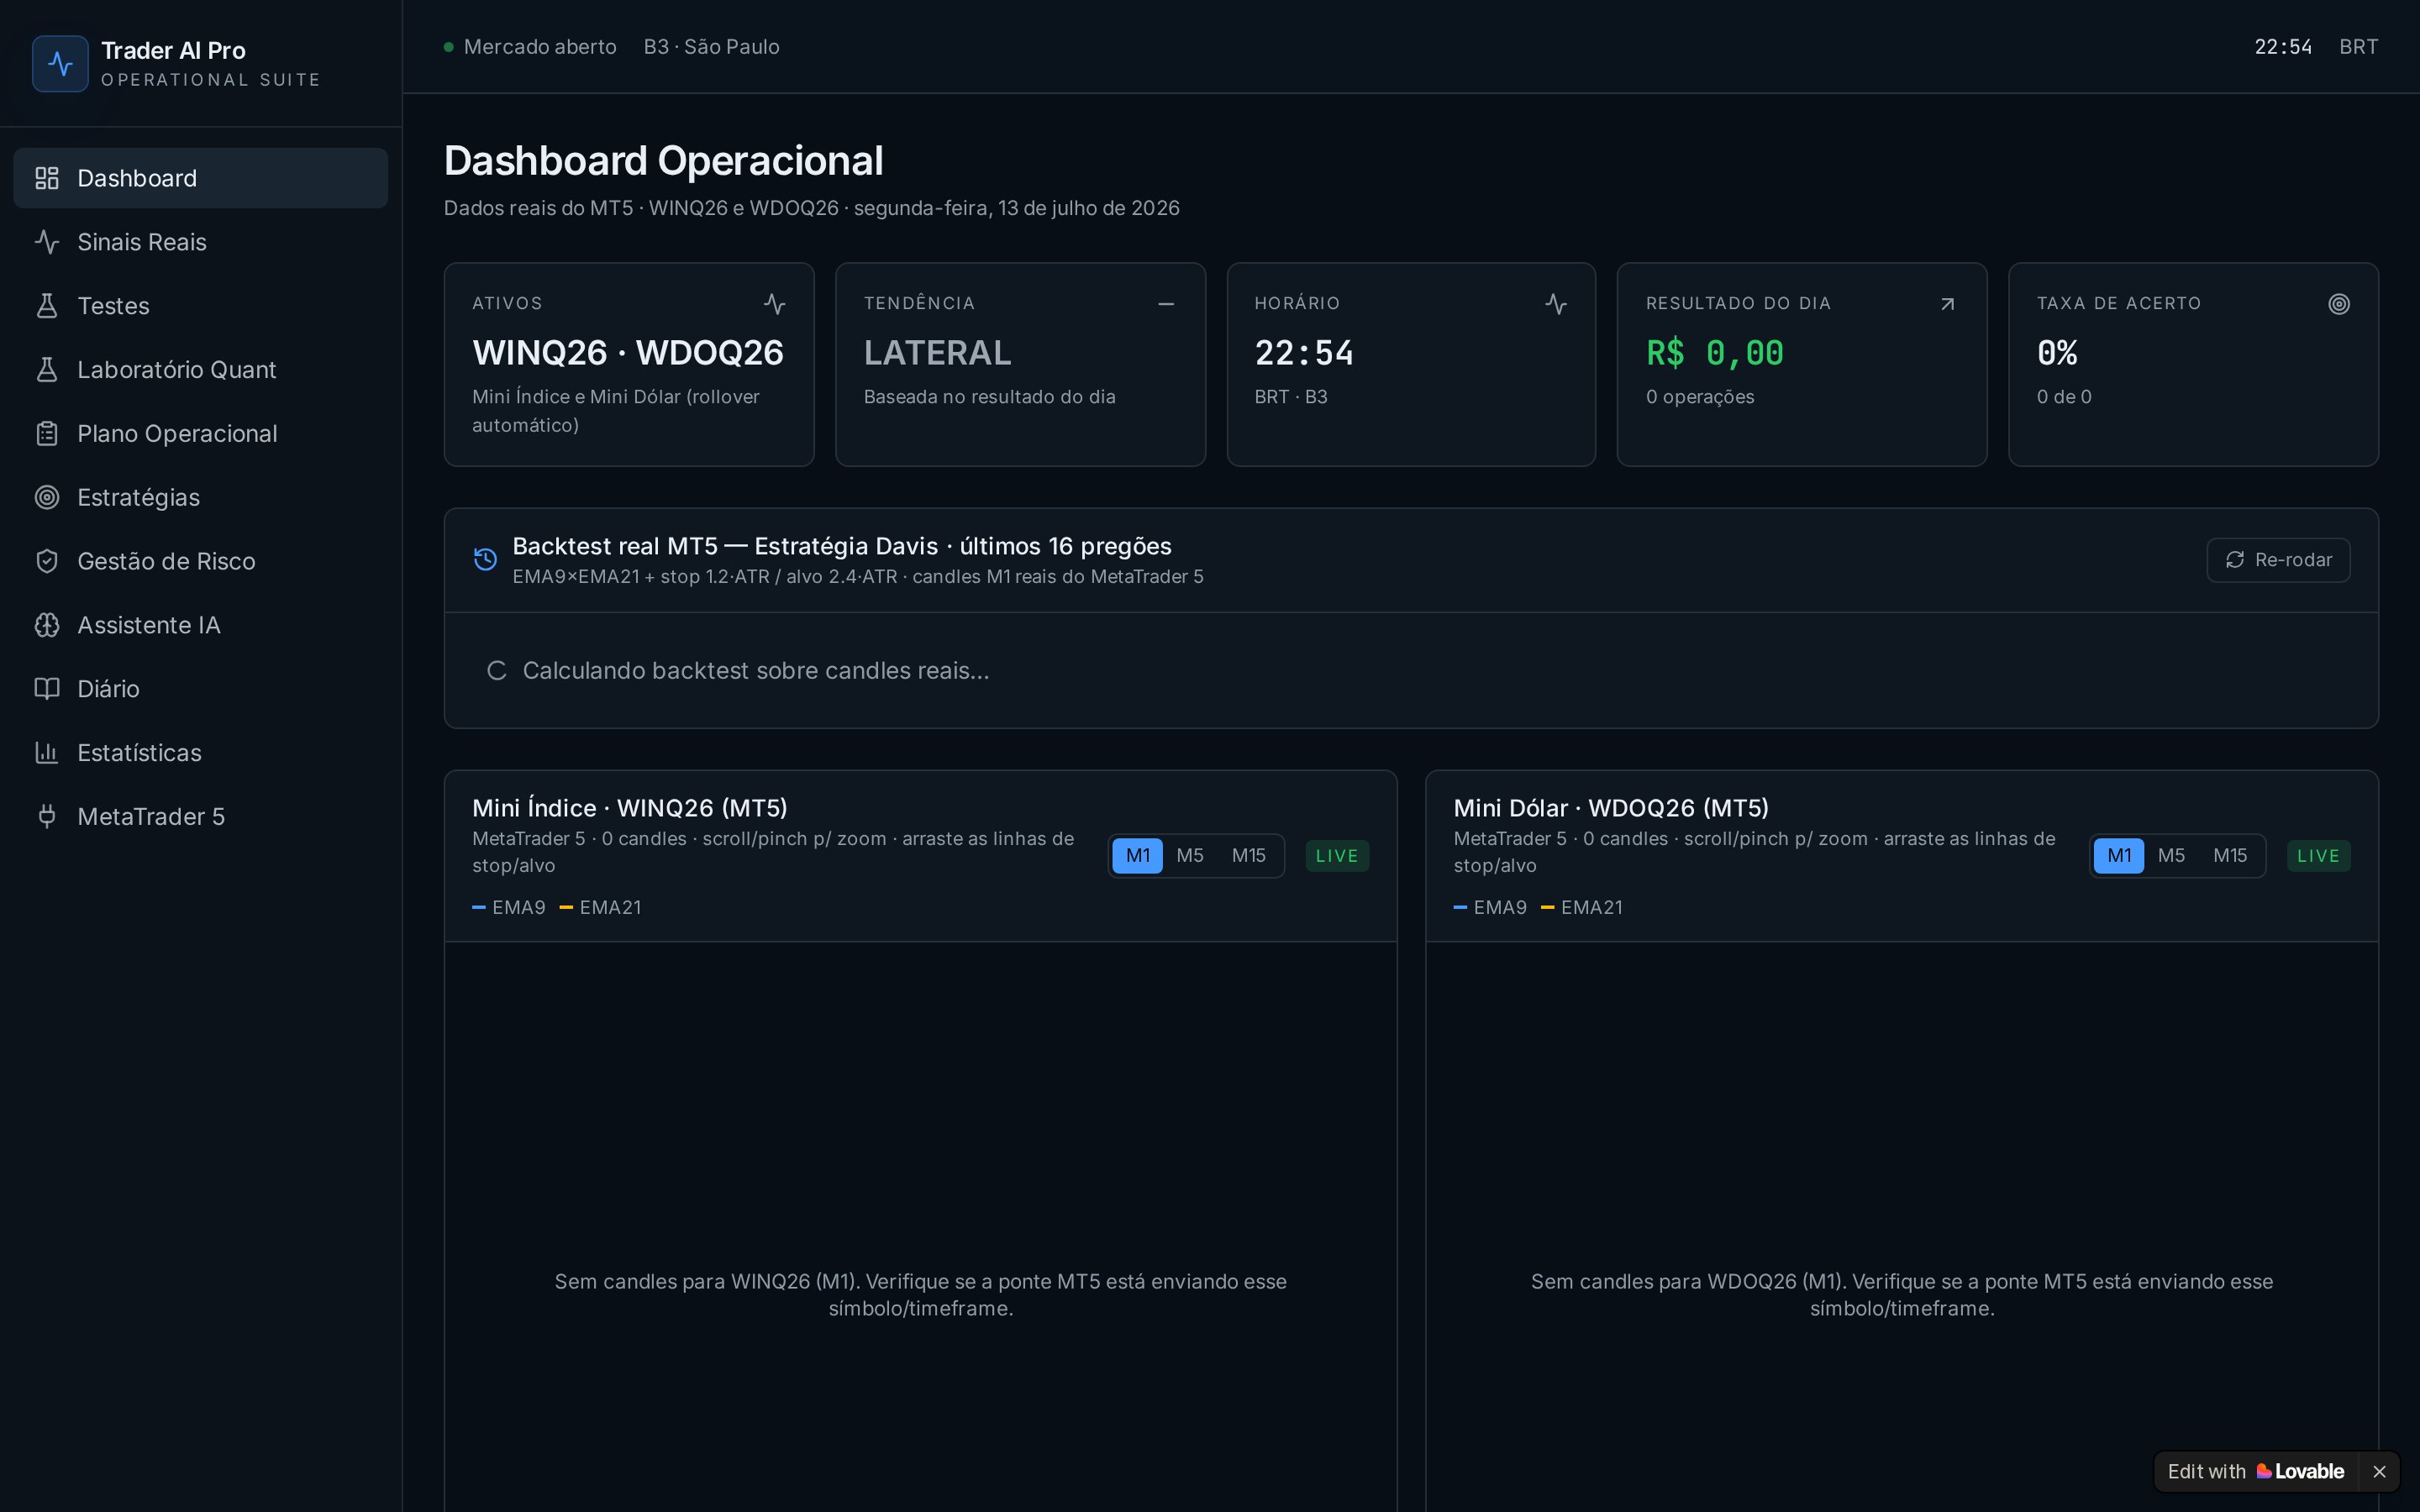Click the Estratégias target icon

[x=47, y=497]
